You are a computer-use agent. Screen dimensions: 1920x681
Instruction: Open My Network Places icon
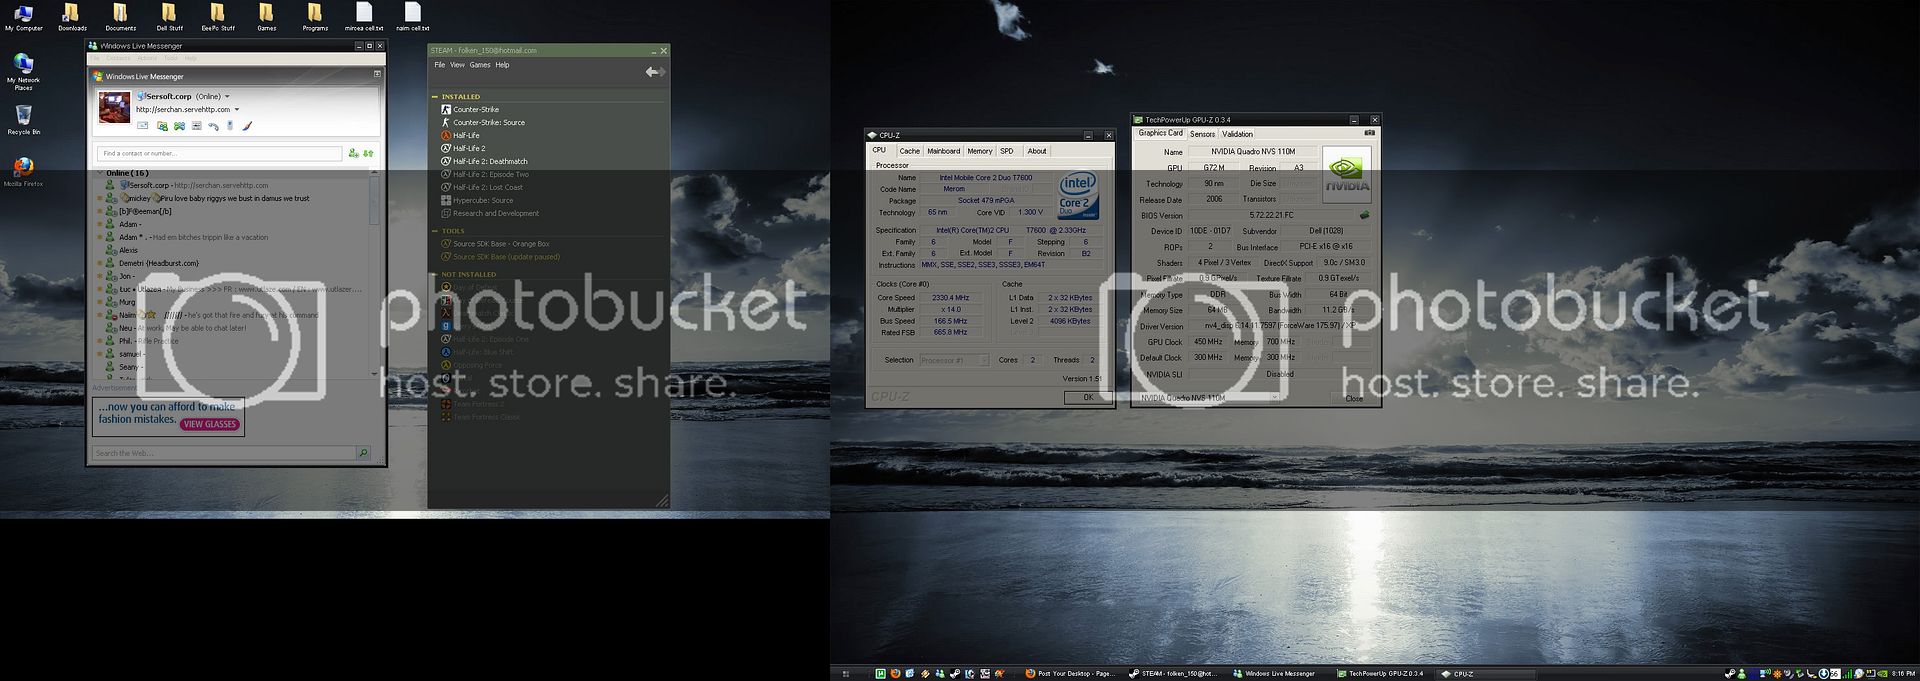tap(23, 71)
